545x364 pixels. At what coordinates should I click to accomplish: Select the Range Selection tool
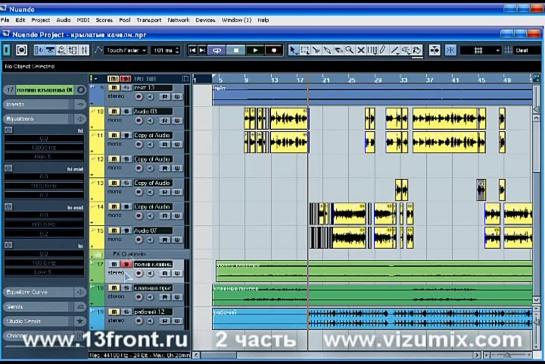click(304, 50)
